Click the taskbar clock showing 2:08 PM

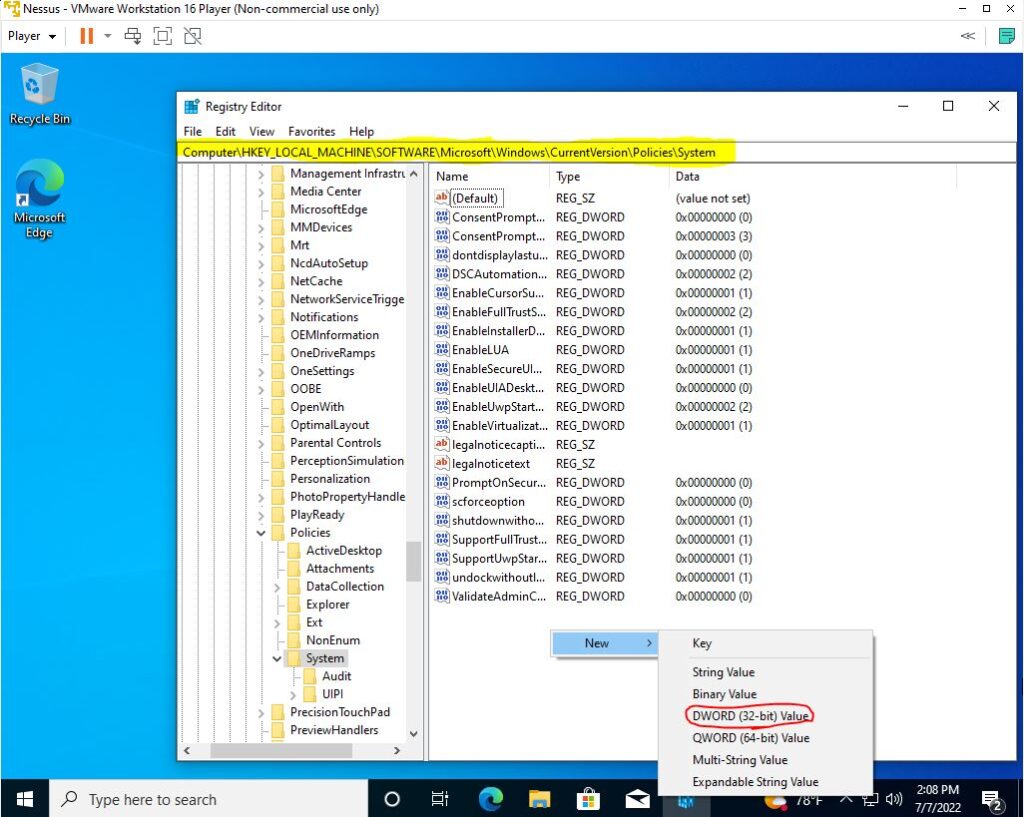(937, 799)
